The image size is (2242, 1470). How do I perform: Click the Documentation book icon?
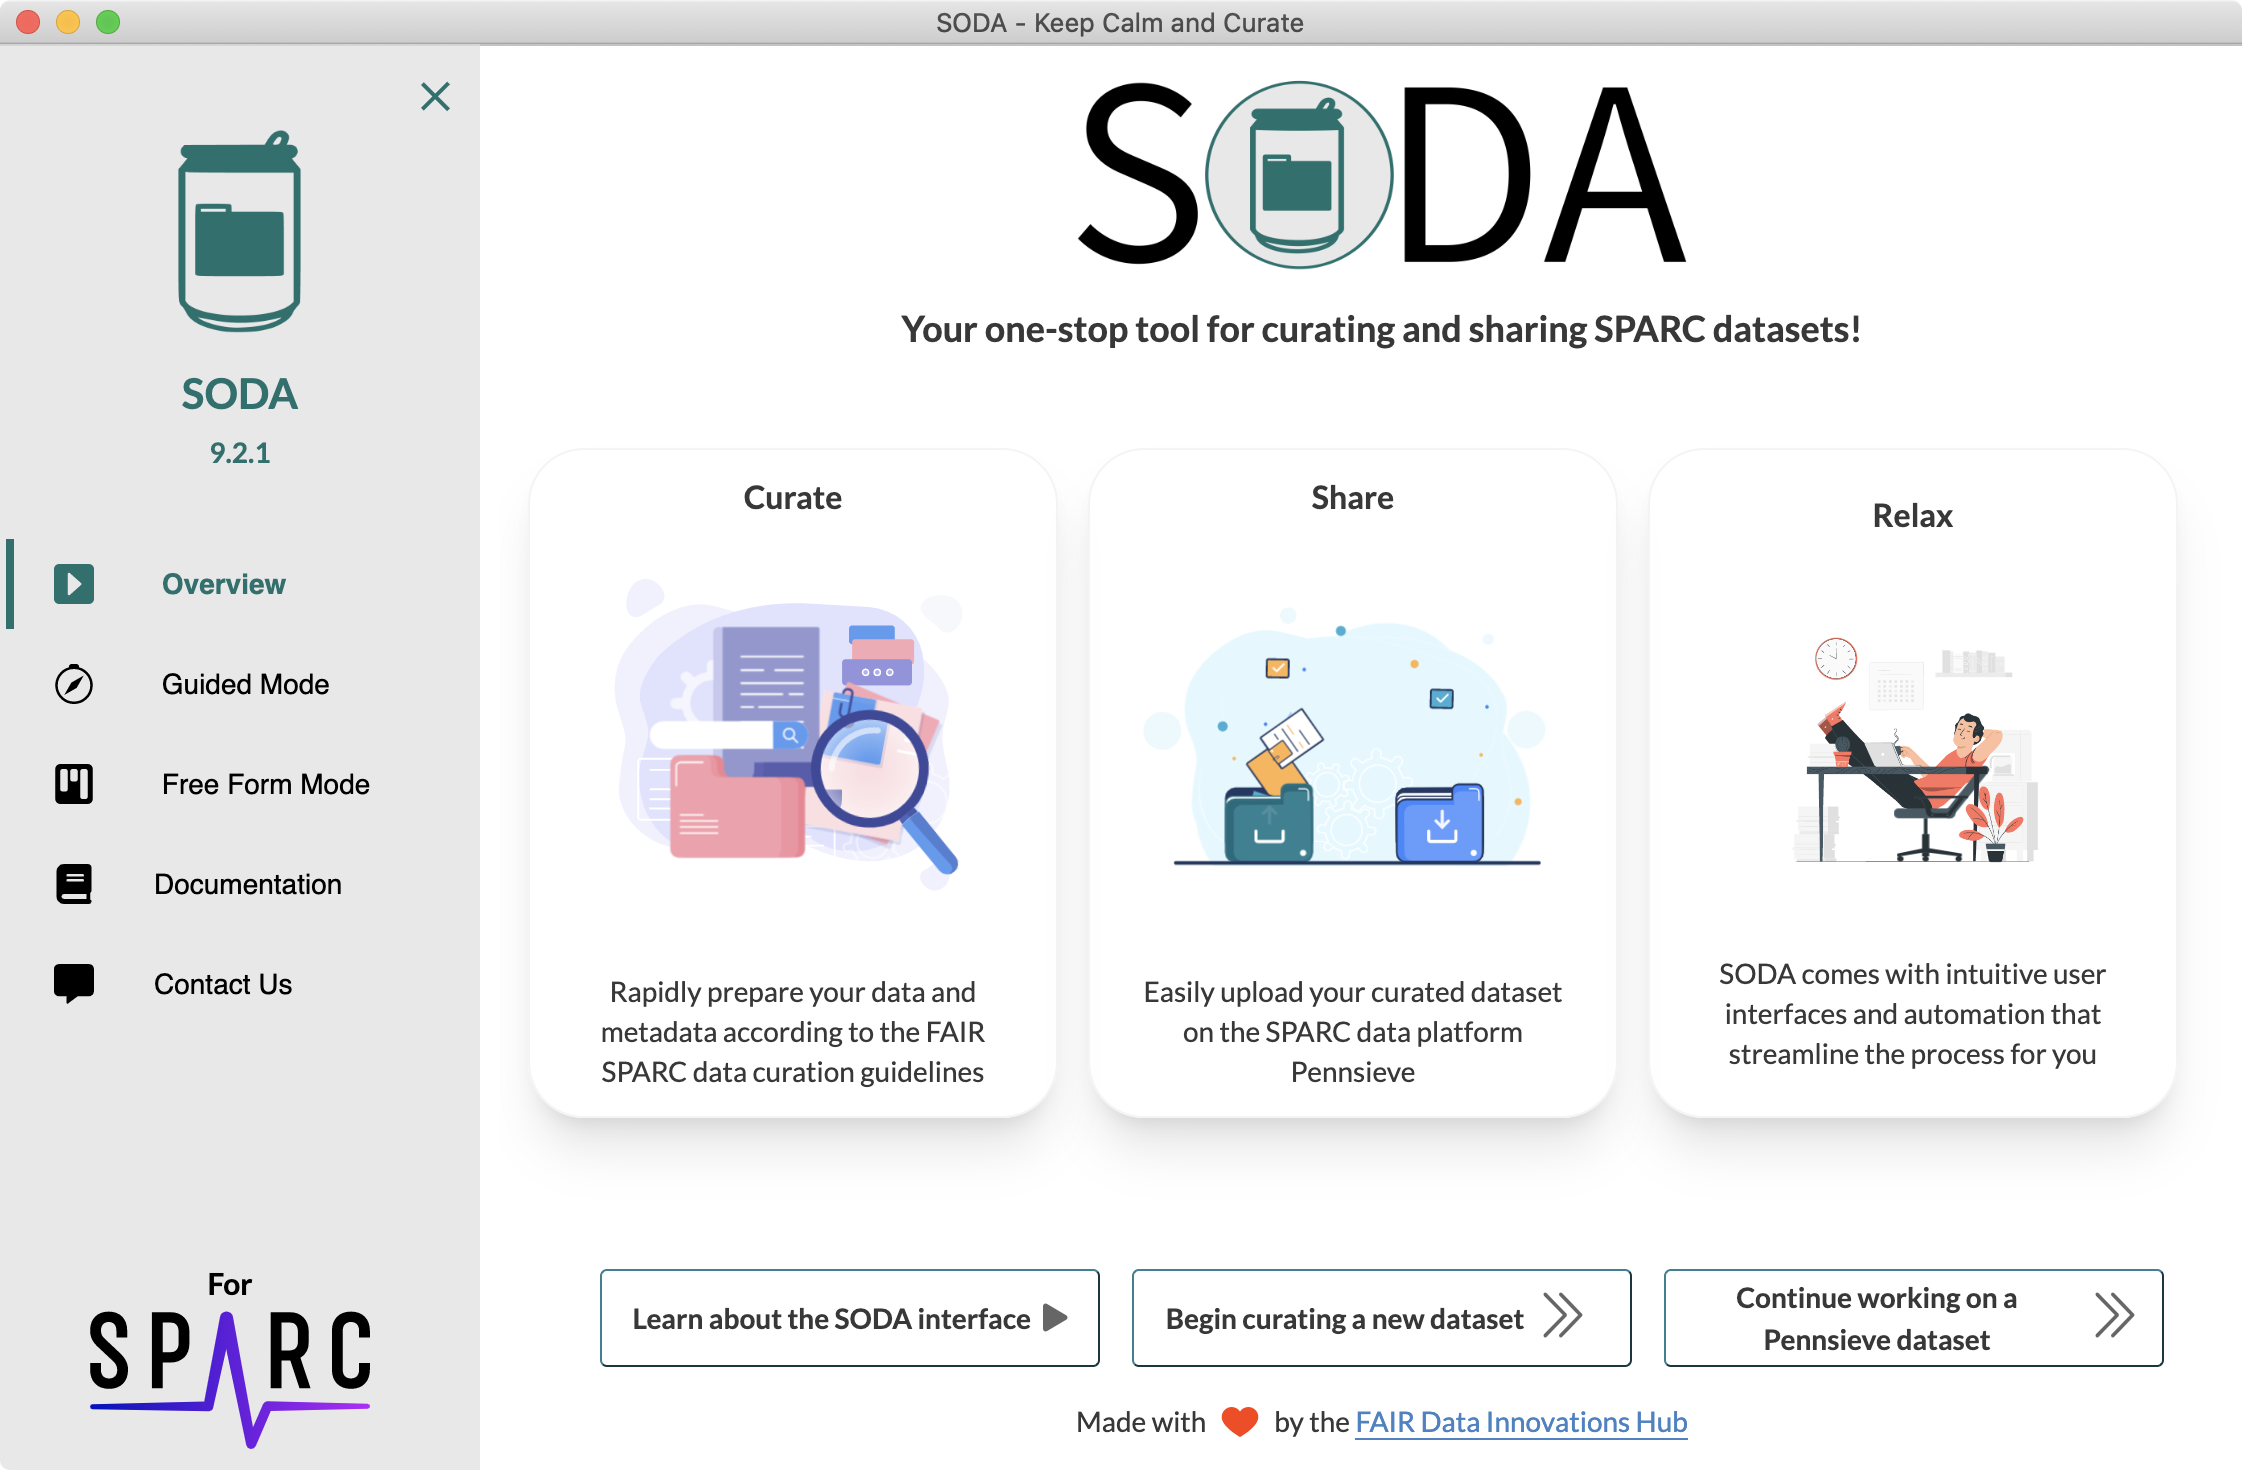point(74,884)
